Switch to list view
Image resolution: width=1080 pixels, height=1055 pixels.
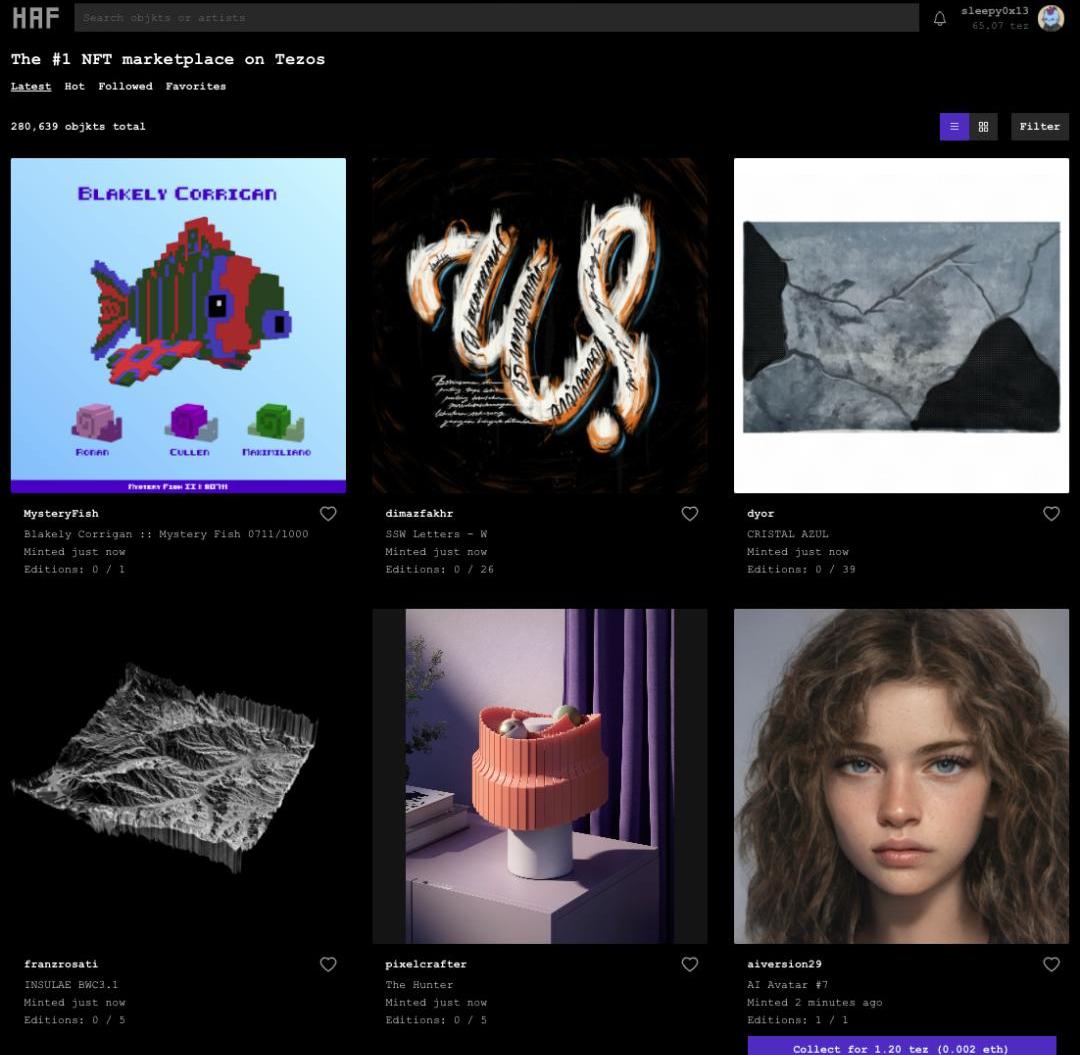point(954,127)
